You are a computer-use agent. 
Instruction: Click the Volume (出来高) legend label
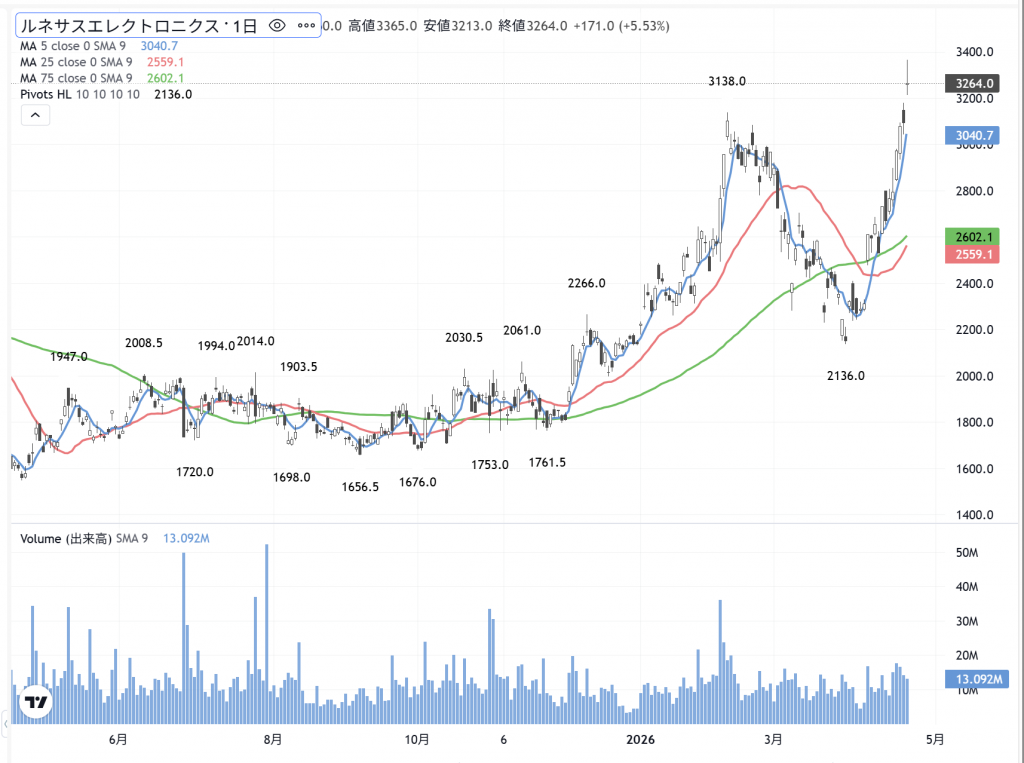84,538
